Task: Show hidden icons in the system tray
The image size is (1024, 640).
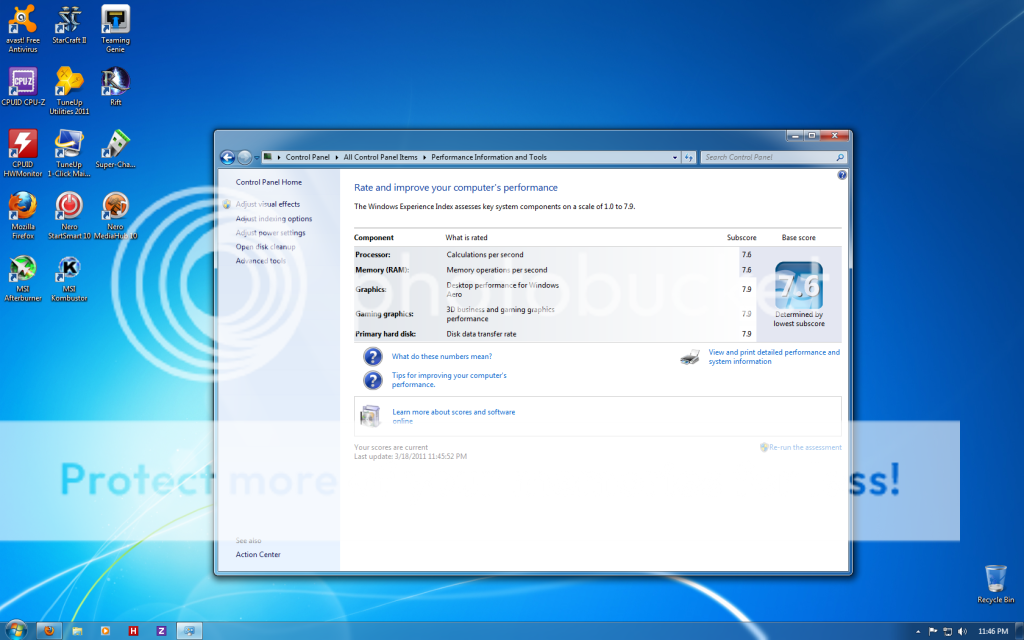Action: pos(918,632)
